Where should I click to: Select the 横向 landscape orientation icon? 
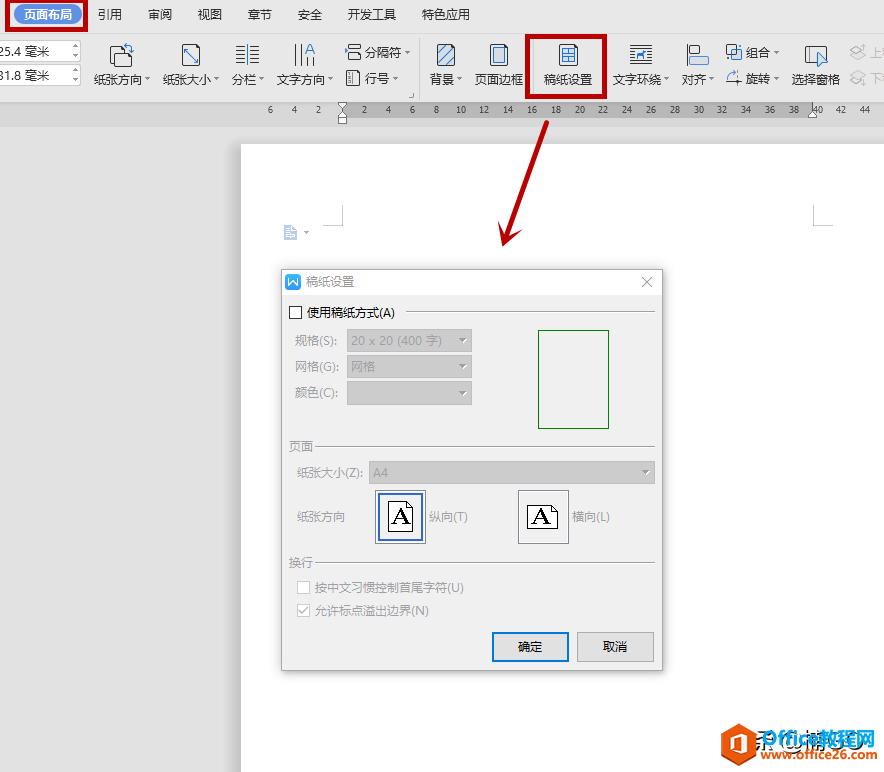tap(543, 517)
